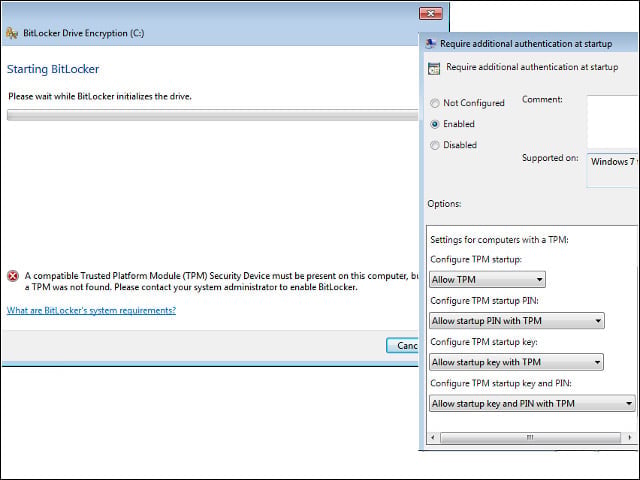The height and width of the screenshot is (480, 640).
Task: Click the red error icon beside TPM message
Action: [13, 276]
